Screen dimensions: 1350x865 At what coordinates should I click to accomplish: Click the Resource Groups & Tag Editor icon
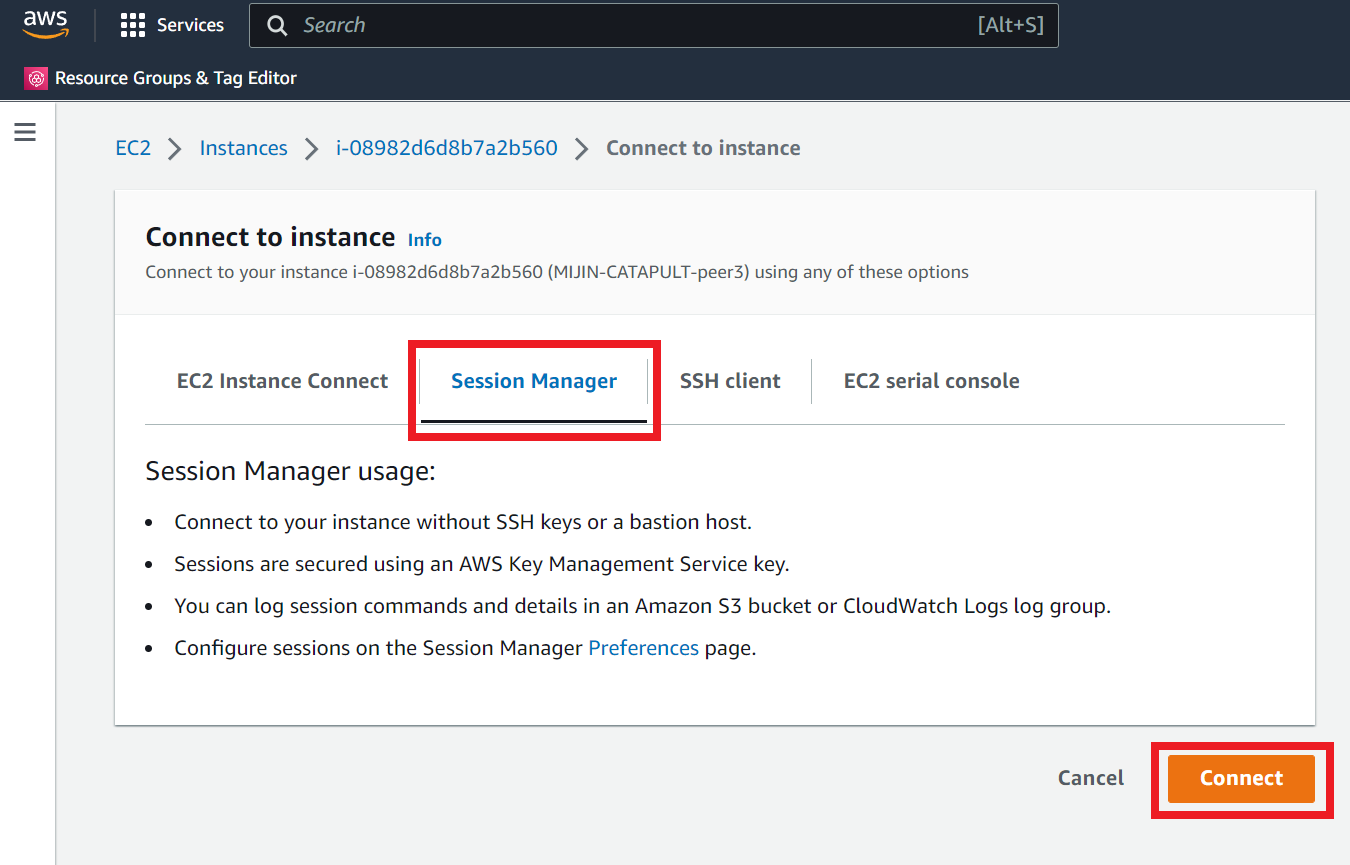[x=36, y=78]
